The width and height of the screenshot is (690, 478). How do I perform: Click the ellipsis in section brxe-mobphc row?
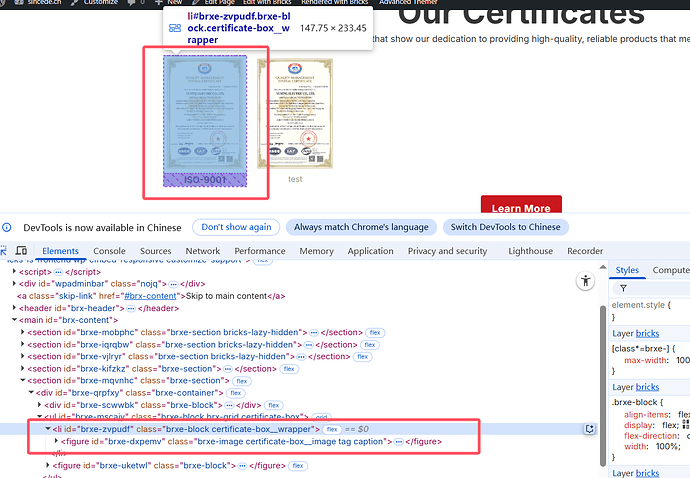tap(314, 333)
